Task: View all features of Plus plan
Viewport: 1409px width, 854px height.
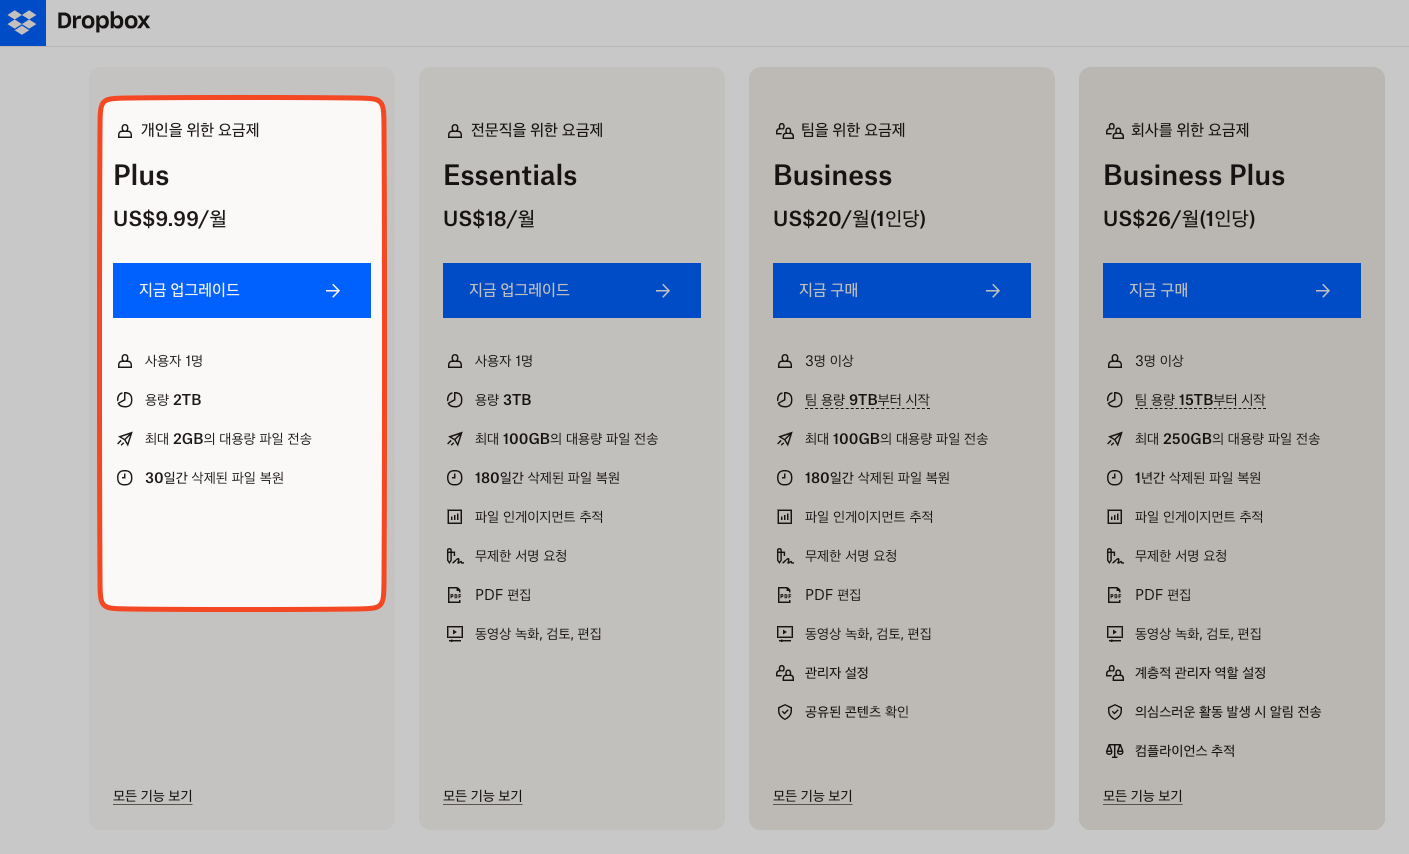Action: (x=153, y=796)
